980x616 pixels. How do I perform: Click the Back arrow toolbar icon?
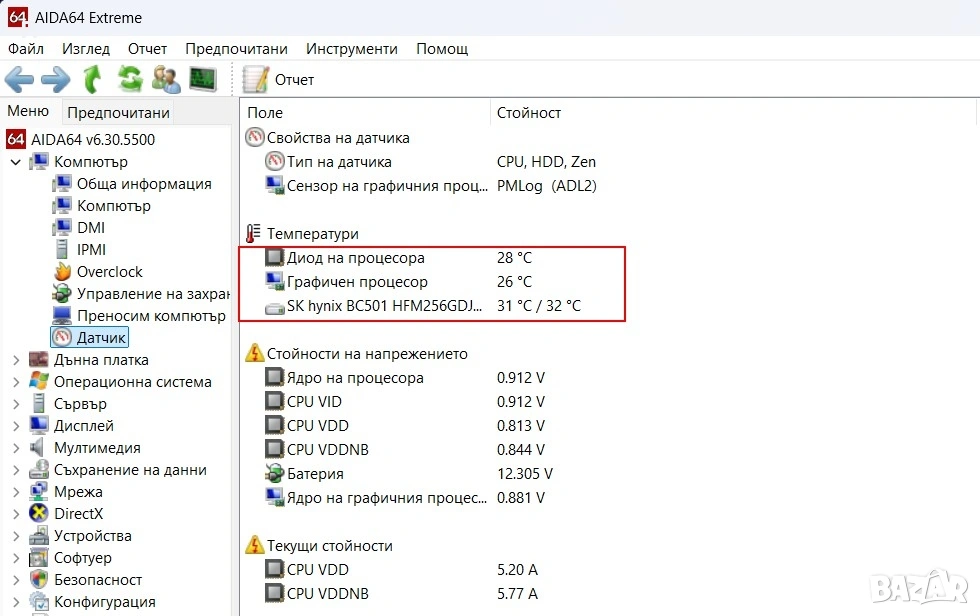19,79
